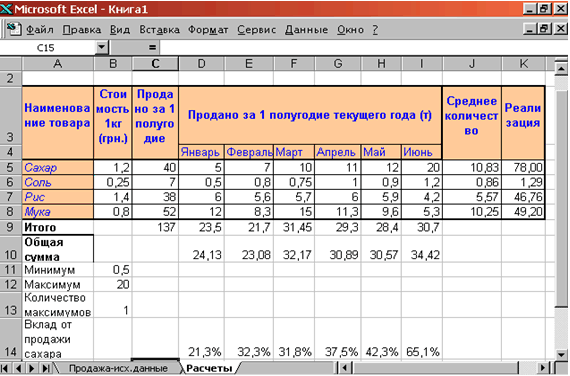The height and width of the screenshot is (376, 570).
Task: Expand the Name Box dropdown arrow
Action: (102, 47)
